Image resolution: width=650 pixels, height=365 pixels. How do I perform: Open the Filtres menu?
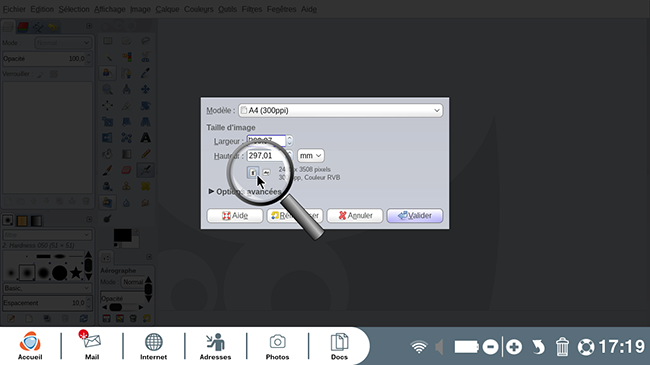pos(252,9)
